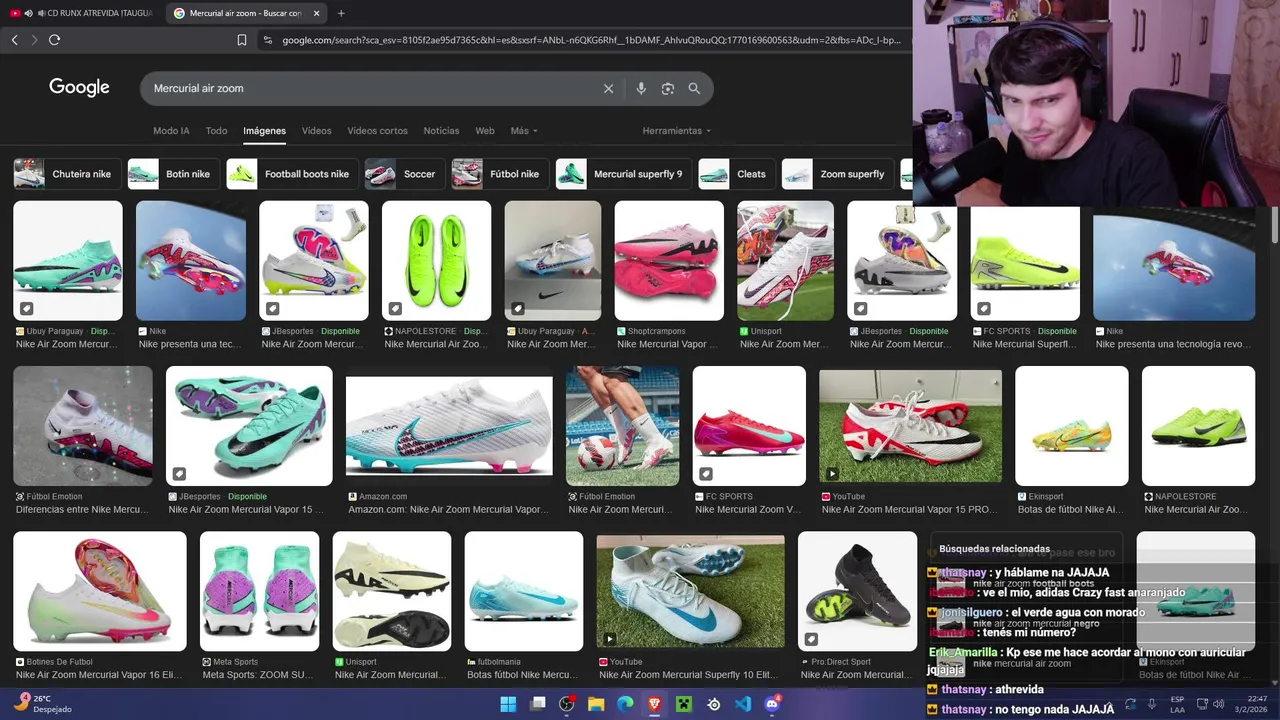Switch to the CD RUNX ATREVIDA tab
Image resolution: width=1280 pixels, height=720 pixels.
coord(83,13)
